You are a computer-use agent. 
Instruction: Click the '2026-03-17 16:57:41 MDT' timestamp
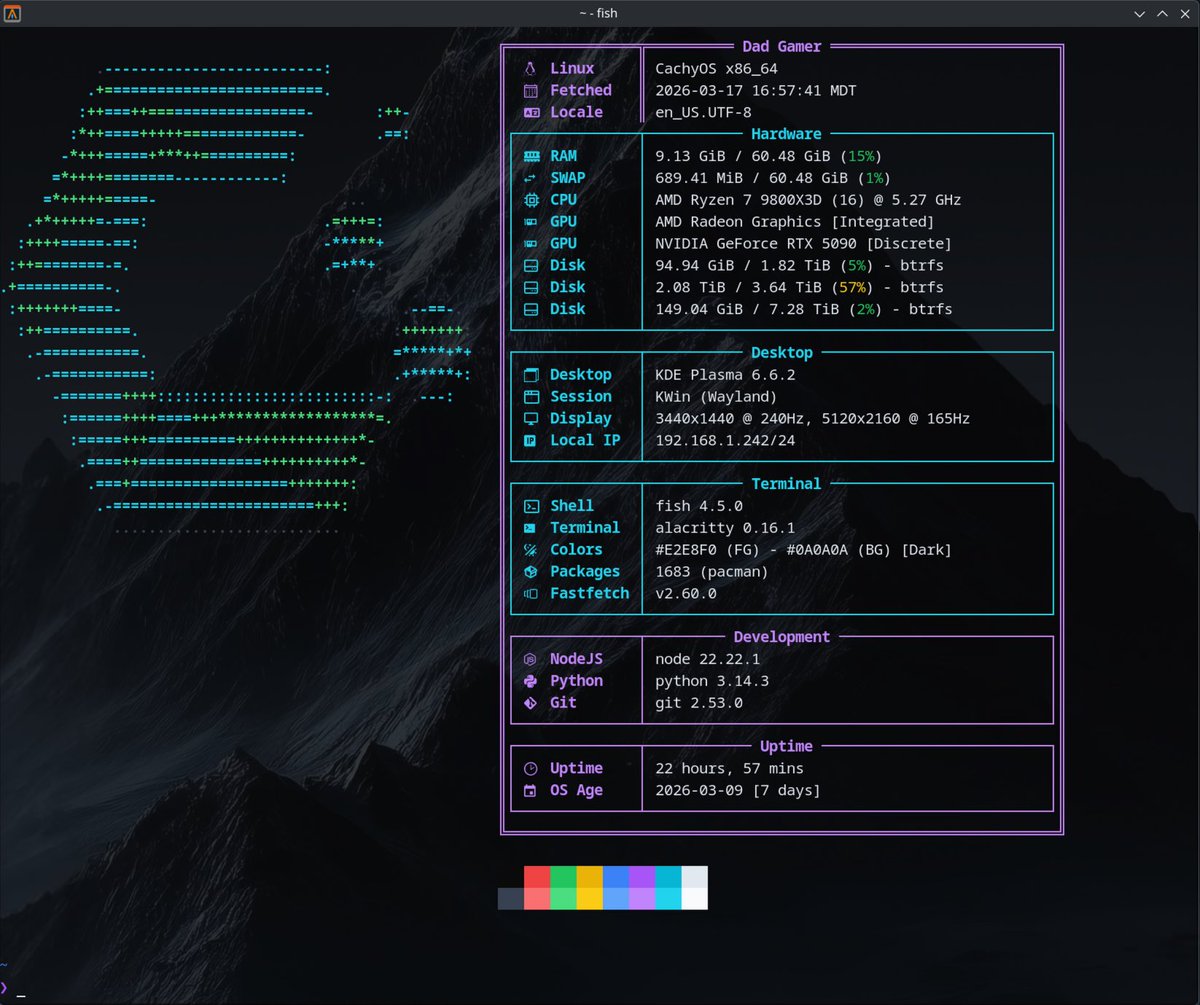(x=756, y=91)
